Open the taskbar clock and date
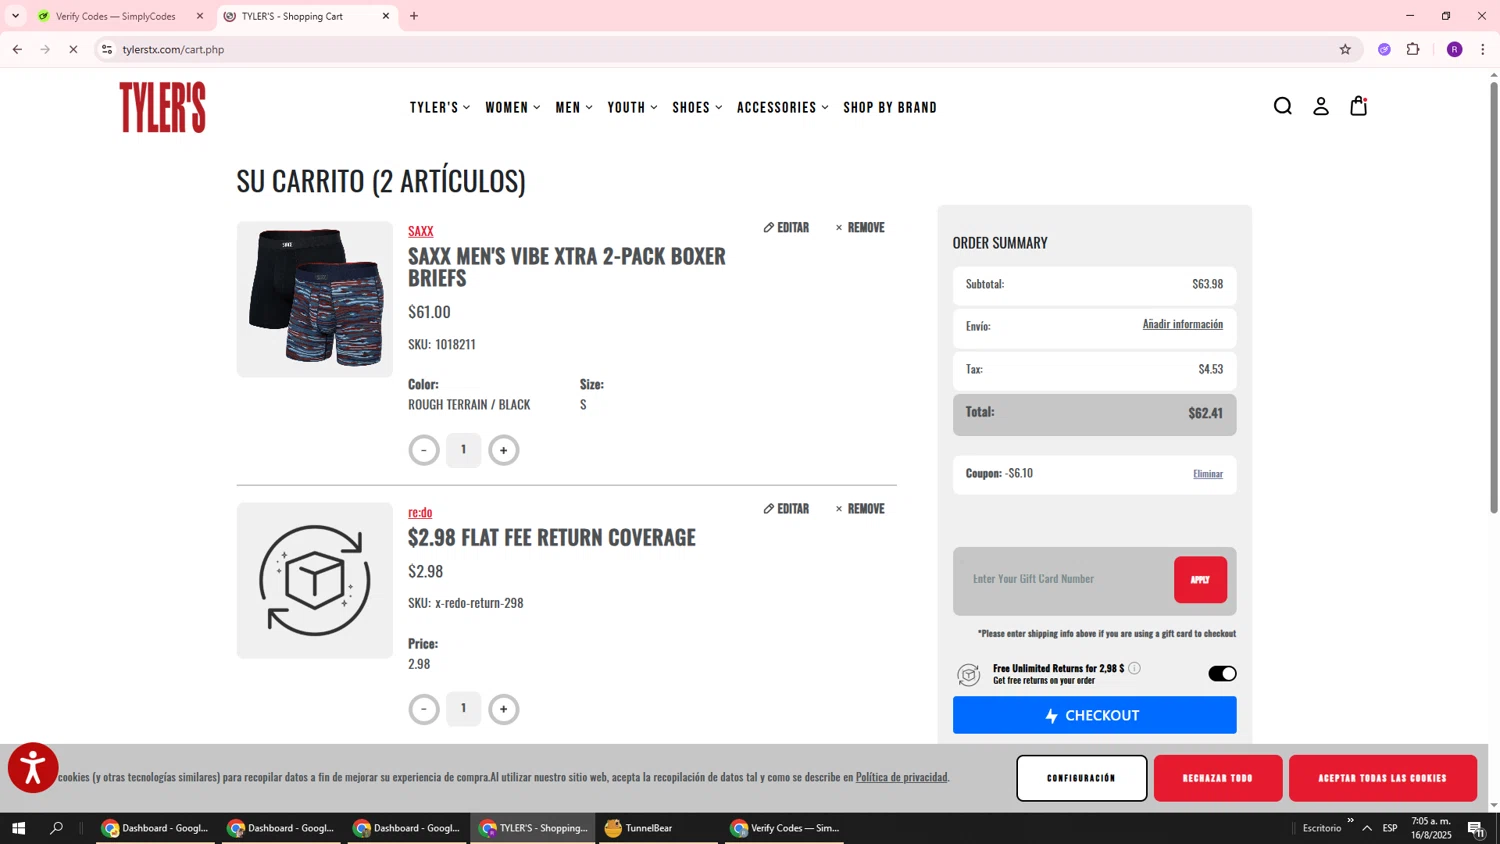The image size is (1500, 844). point(1431,828)
